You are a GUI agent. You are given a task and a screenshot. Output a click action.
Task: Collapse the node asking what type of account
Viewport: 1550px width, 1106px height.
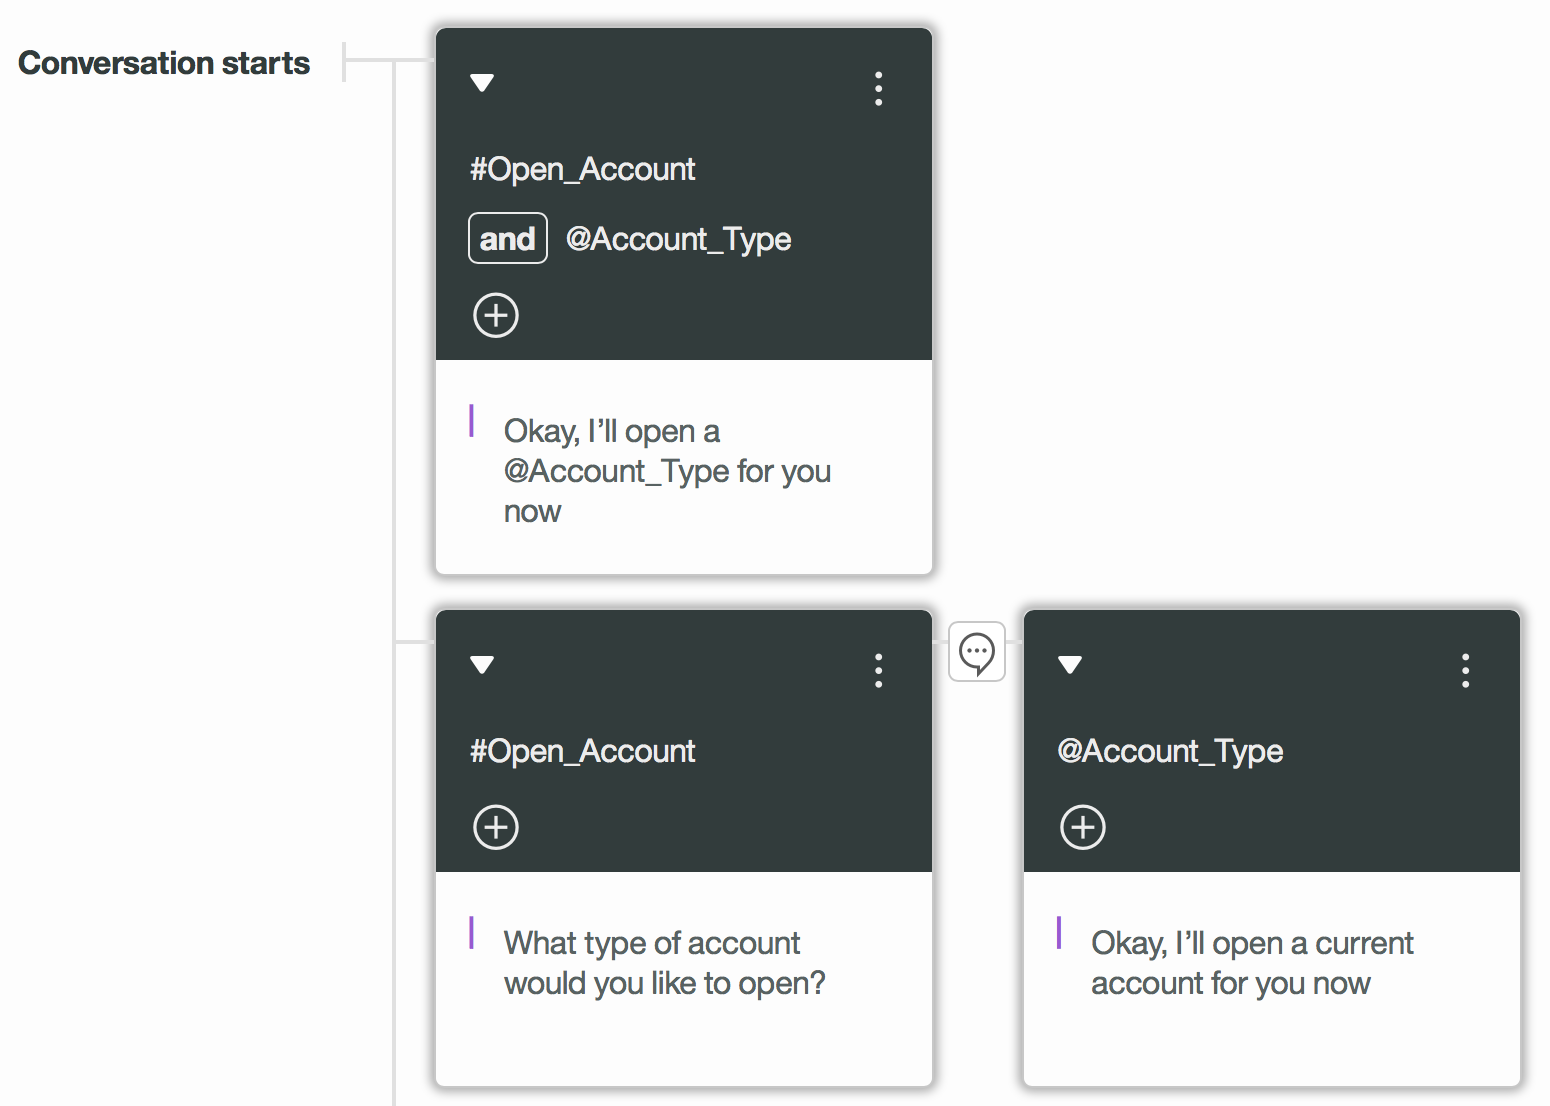(482, 665)
